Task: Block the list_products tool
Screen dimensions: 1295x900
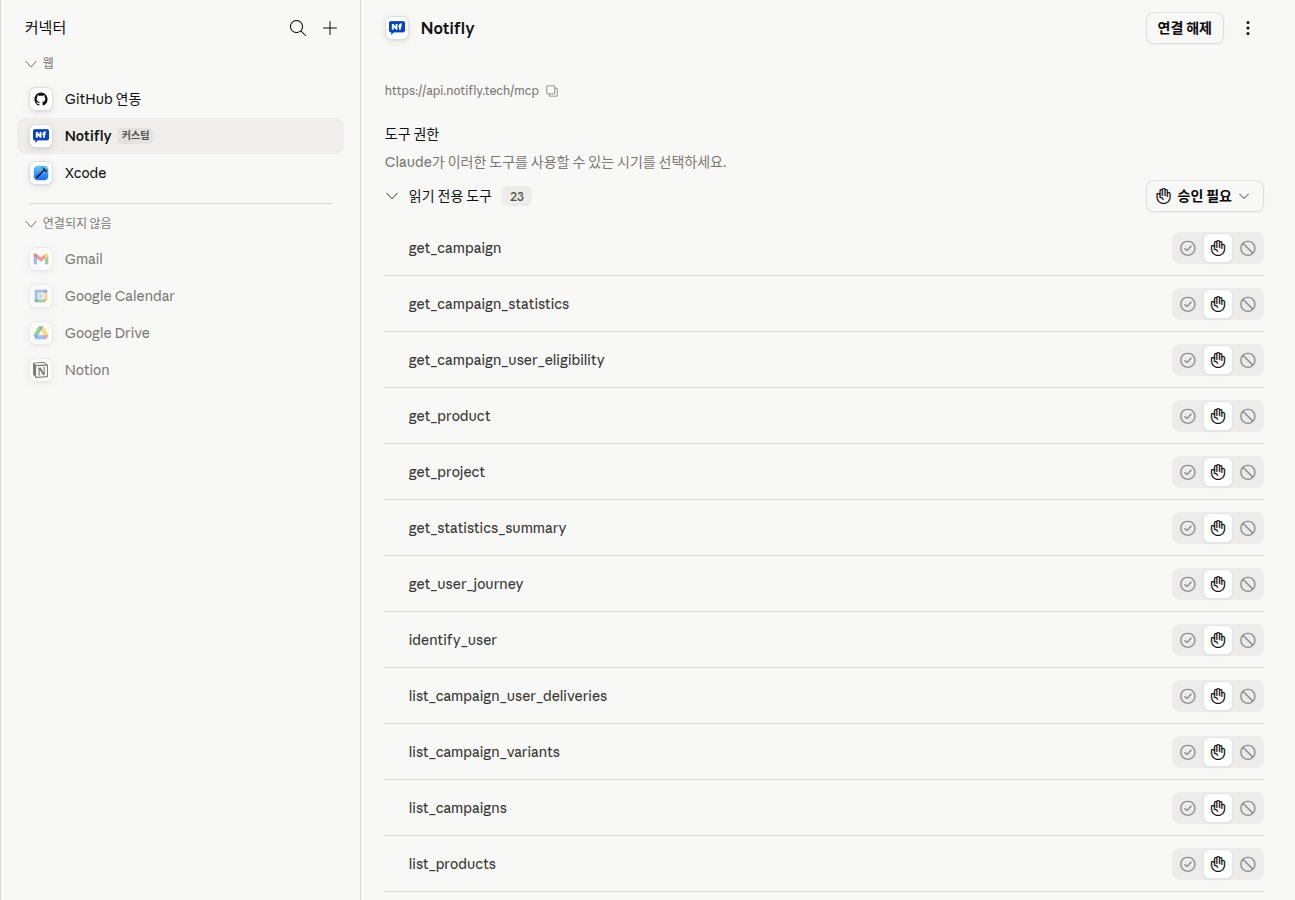Action: tap(1248, 864)
